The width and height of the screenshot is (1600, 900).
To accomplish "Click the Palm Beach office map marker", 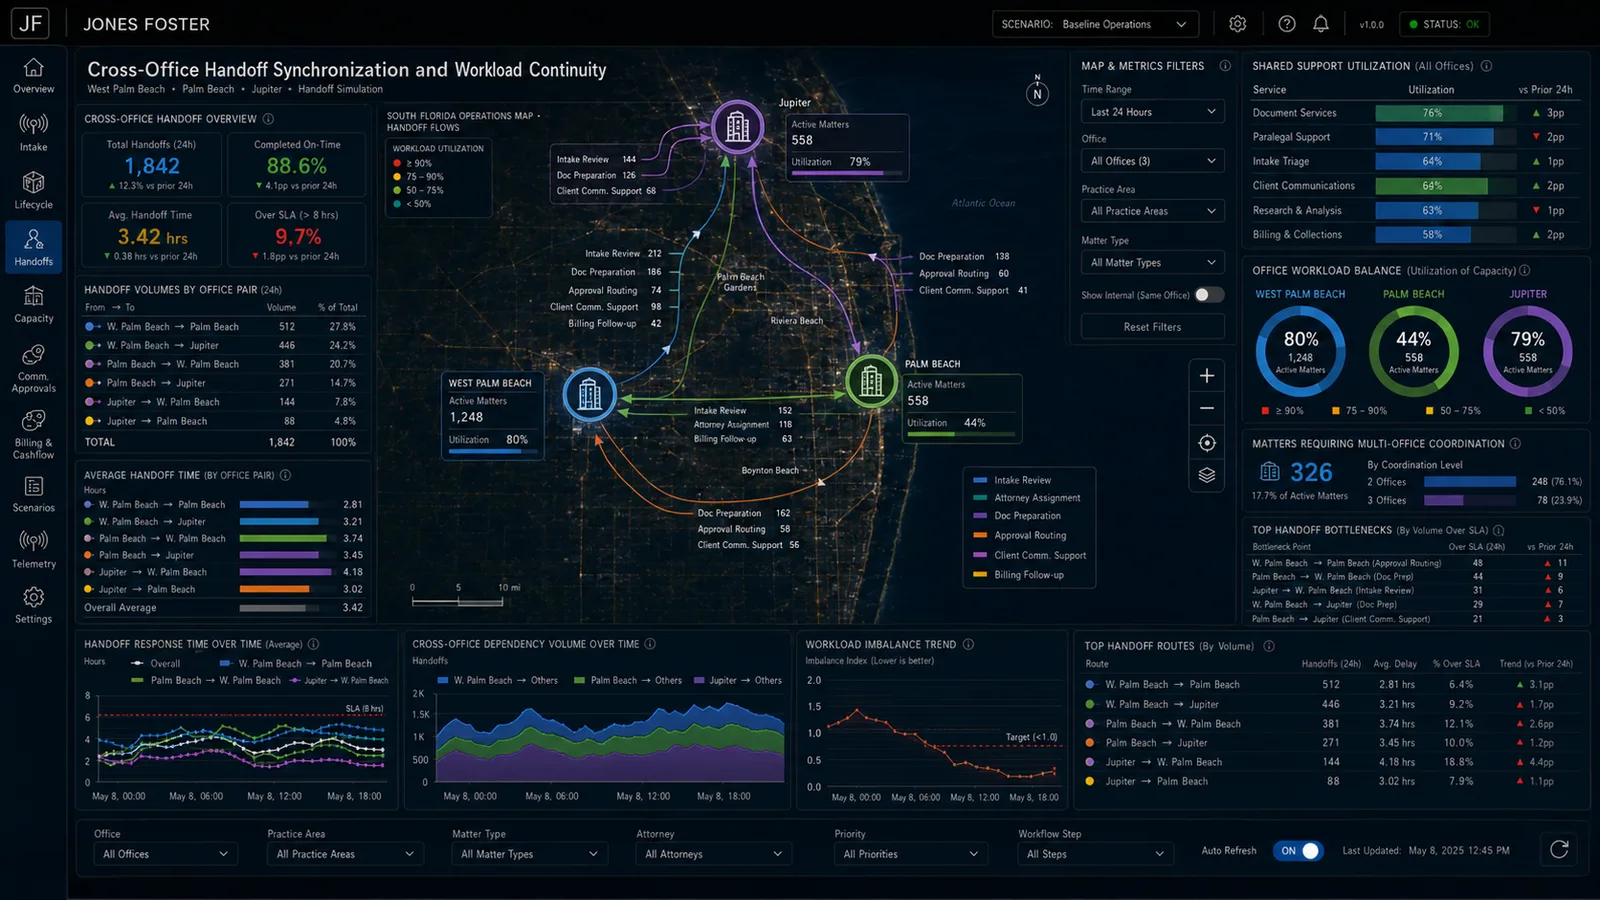I will click(x=871, y=381).
